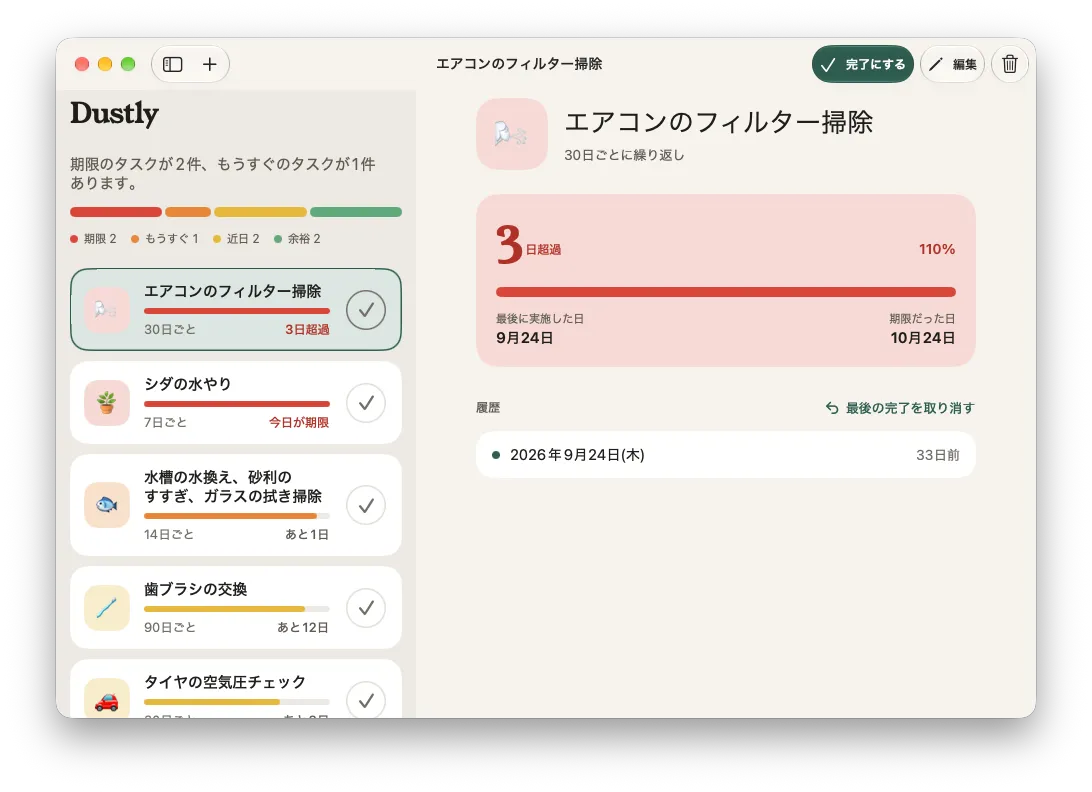Click 30日ごと interval in selected card
The width and height of the screenshot is (1092, 792).
(x=170, y=329)
